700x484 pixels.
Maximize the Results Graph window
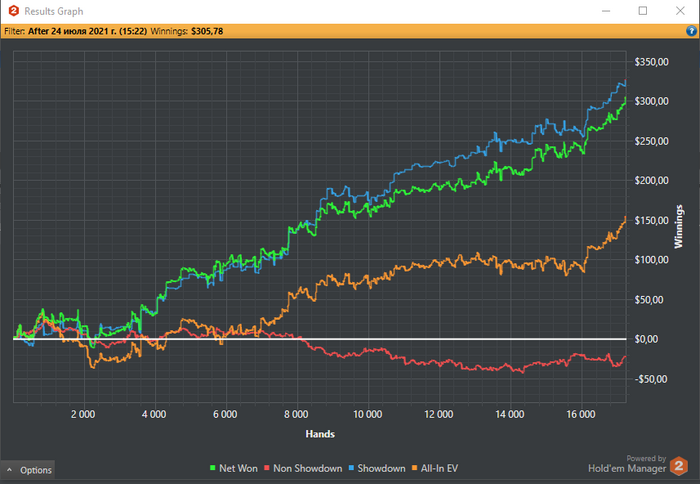643,11
